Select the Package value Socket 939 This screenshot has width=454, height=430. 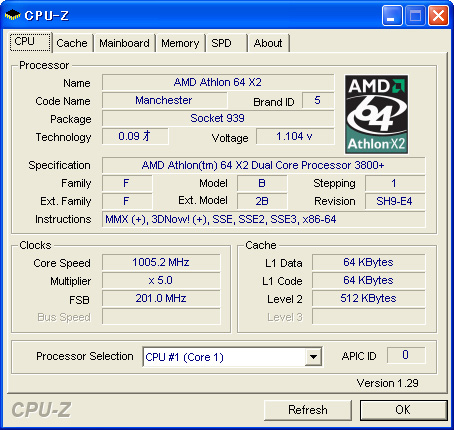[218, 118]
